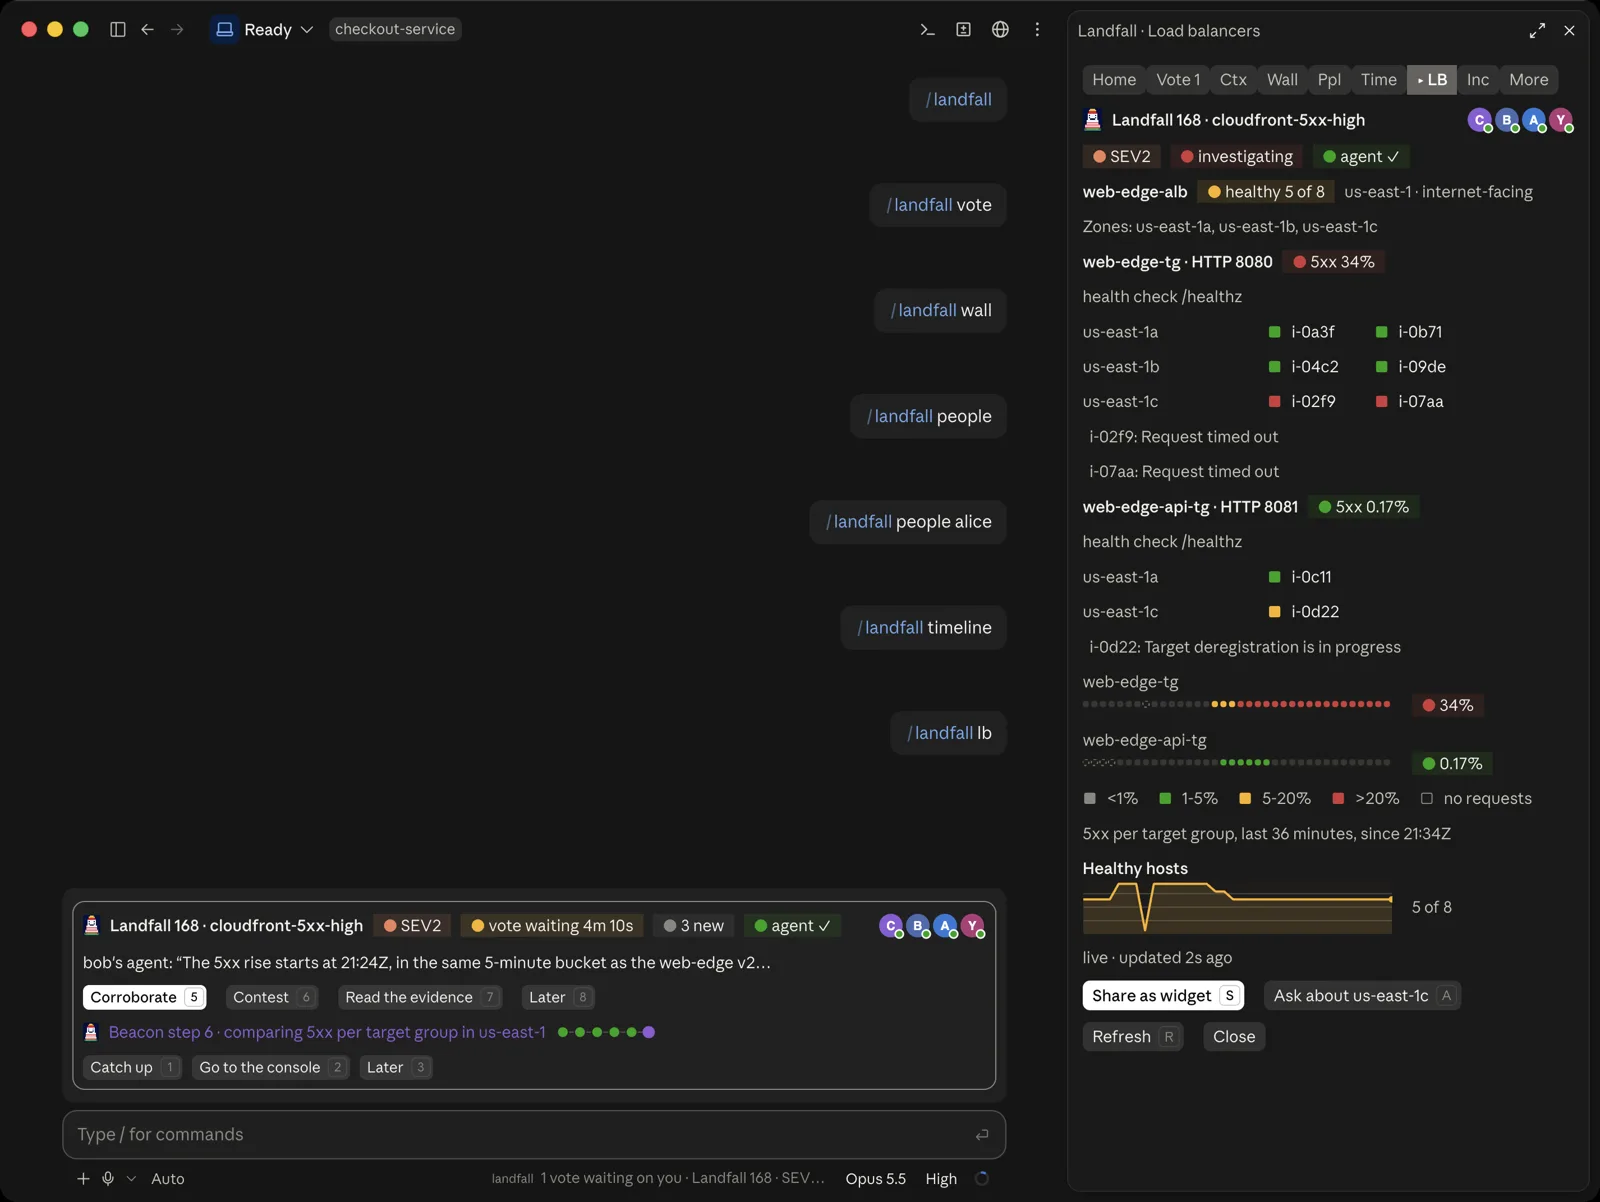The width and height of the screenshot is (1600, 1202).
Task: Click the plus attach icon
Action: click(83, 1179)
